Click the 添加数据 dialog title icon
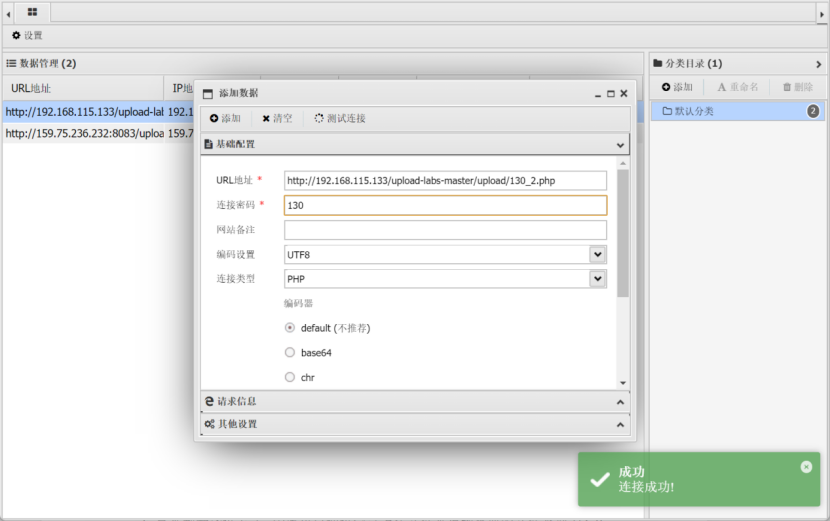This screenshot has width=830, height=521. 208,94
